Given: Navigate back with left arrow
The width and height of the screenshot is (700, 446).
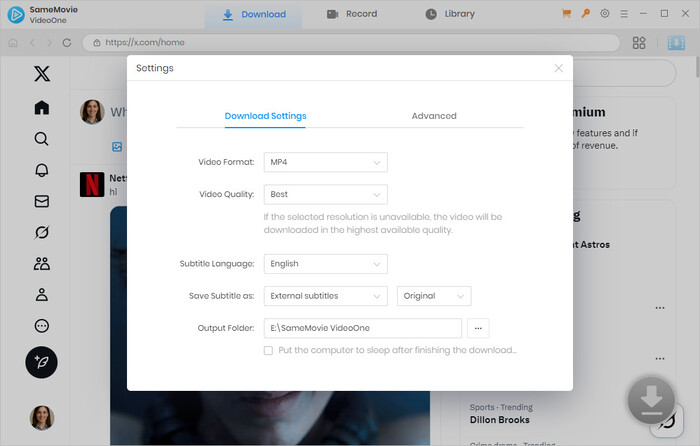Looking at the screenshot, I should (32, 43).
